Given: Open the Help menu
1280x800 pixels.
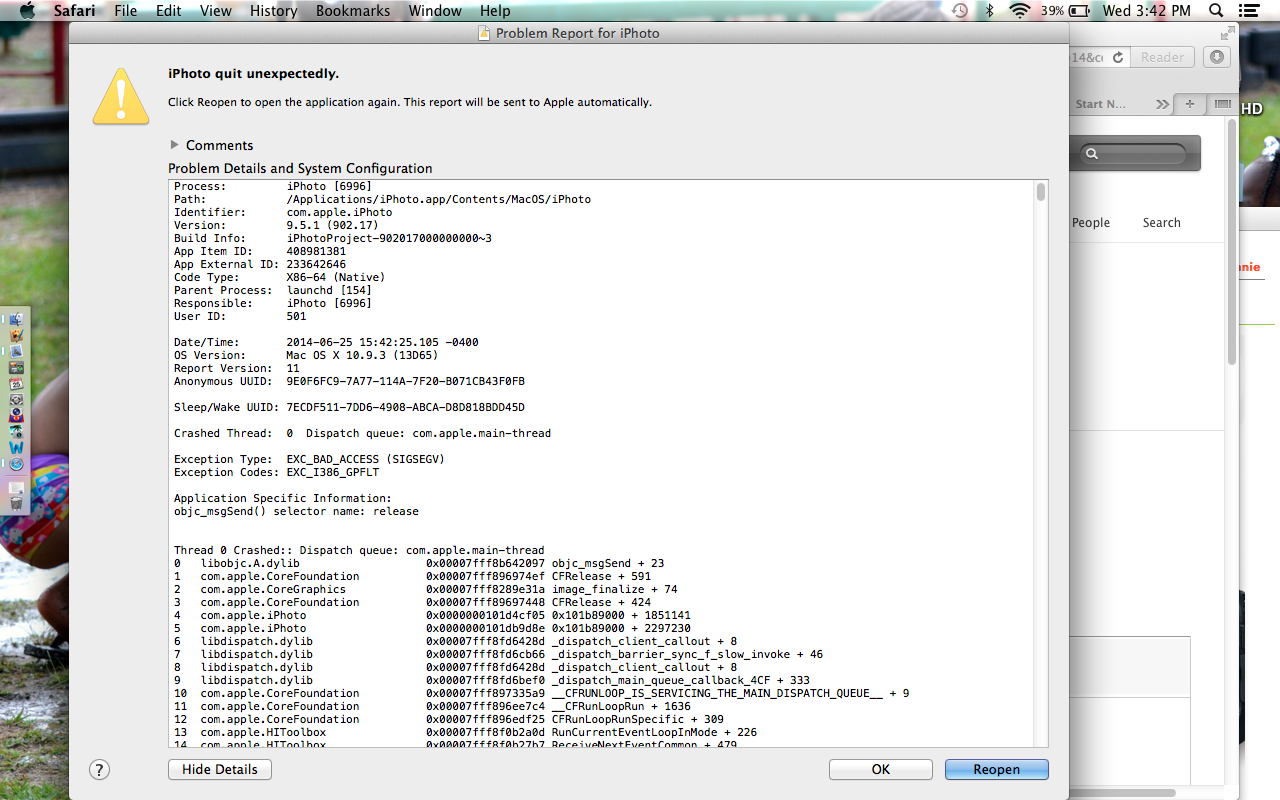Looking at the screenshot, I should (x=495, y=11).
